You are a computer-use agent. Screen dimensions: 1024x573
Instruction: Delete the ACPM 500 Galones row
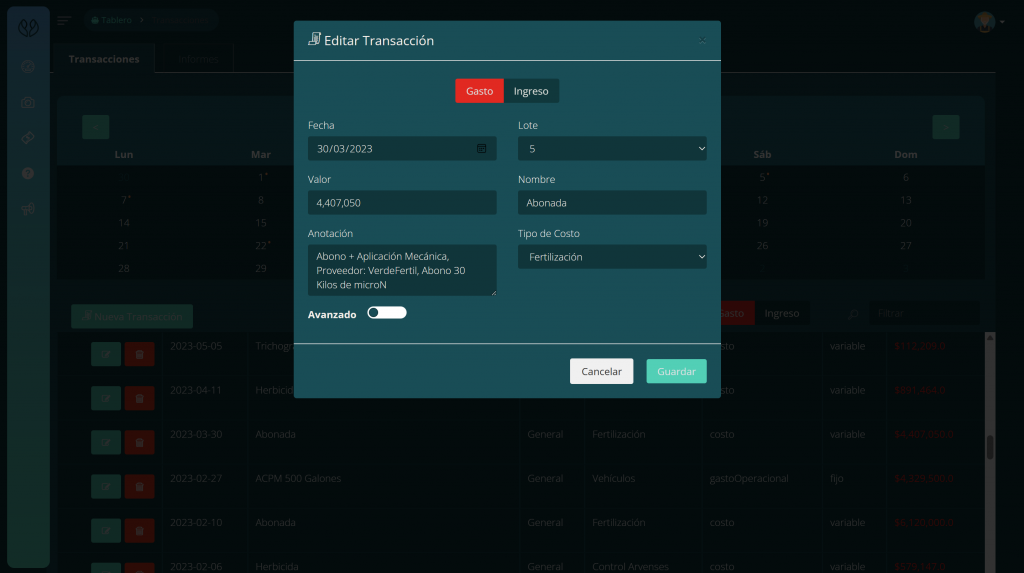(139, 486)
